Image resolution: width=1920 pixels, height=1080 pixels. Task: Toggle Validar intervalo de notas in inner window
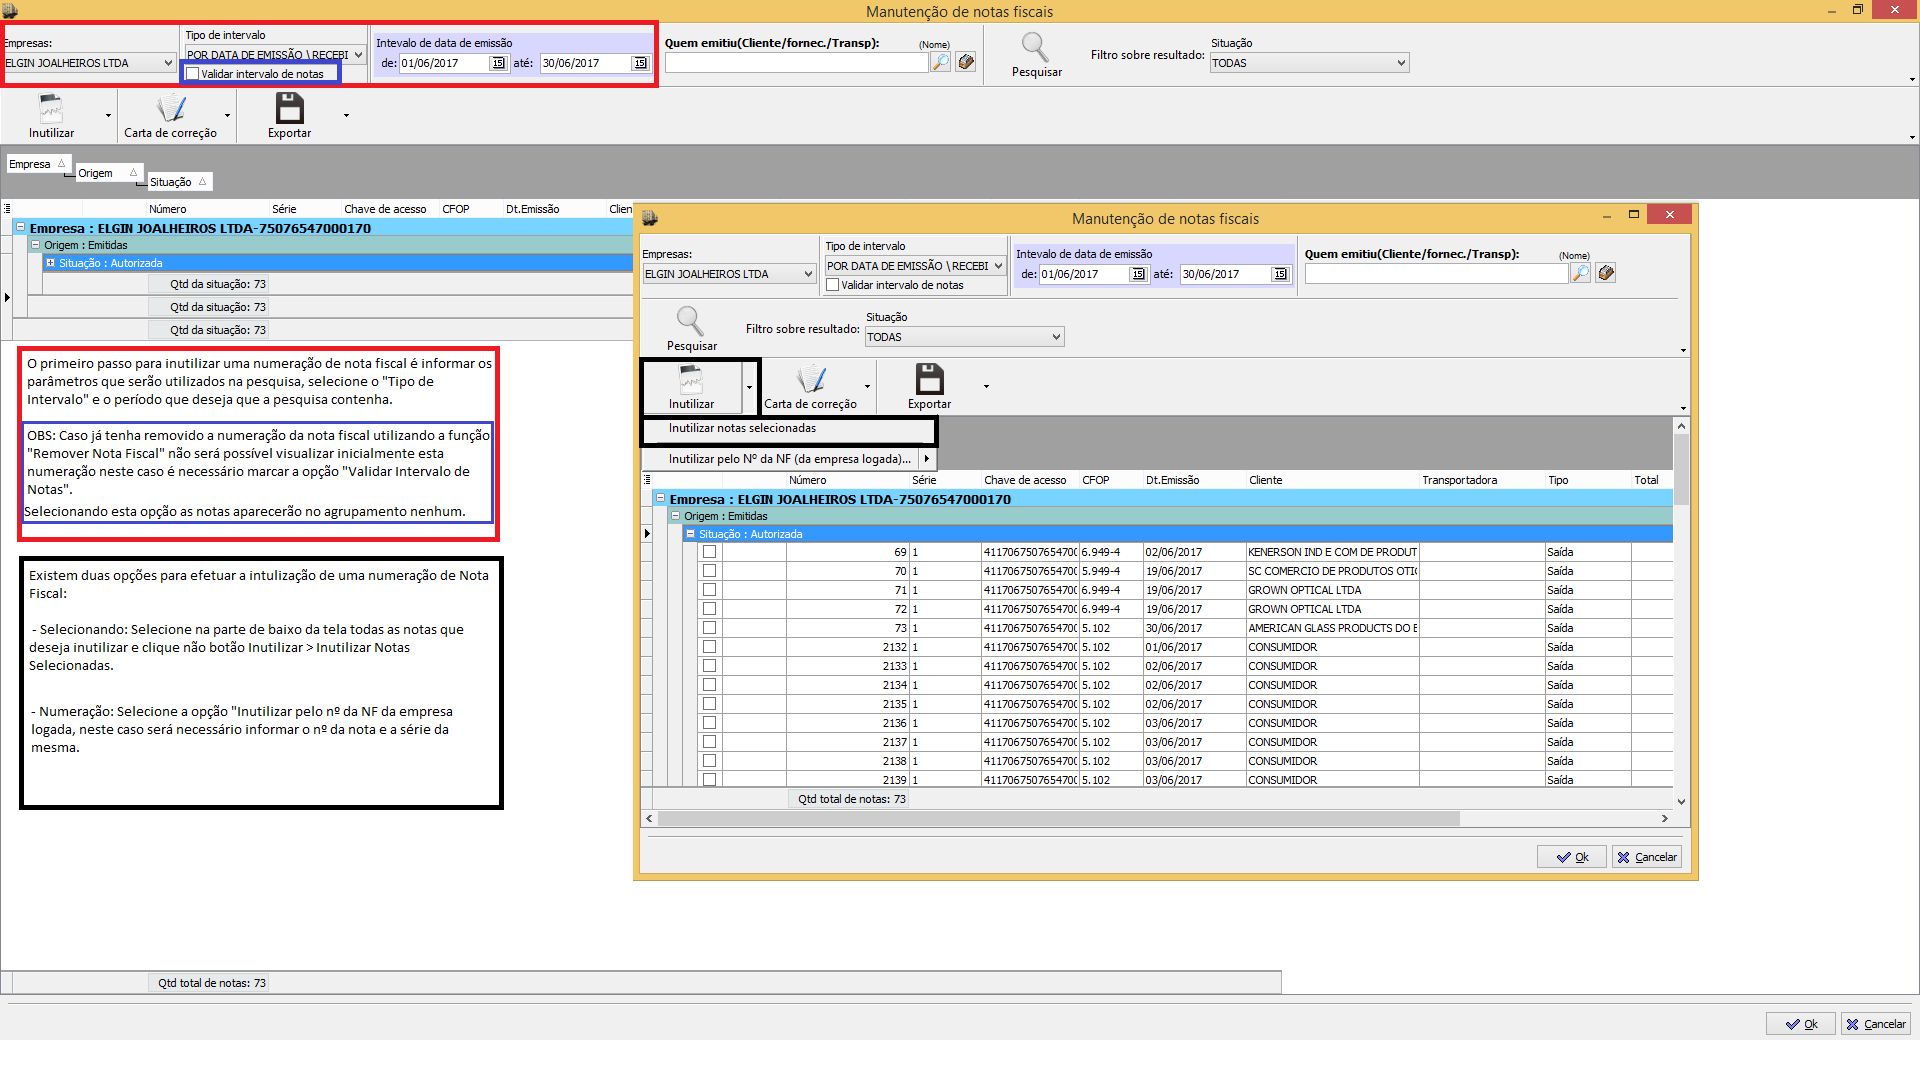click(x=832, y=285)
